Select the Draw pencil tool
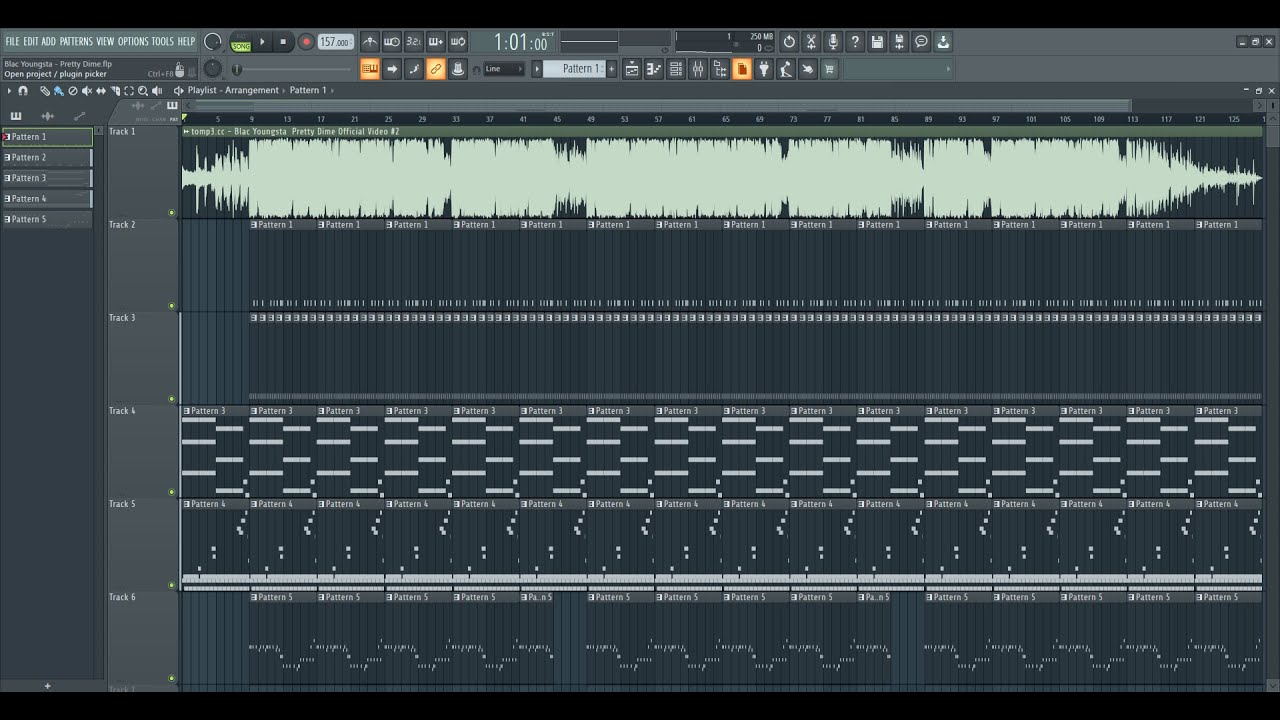 pos(45,91)
